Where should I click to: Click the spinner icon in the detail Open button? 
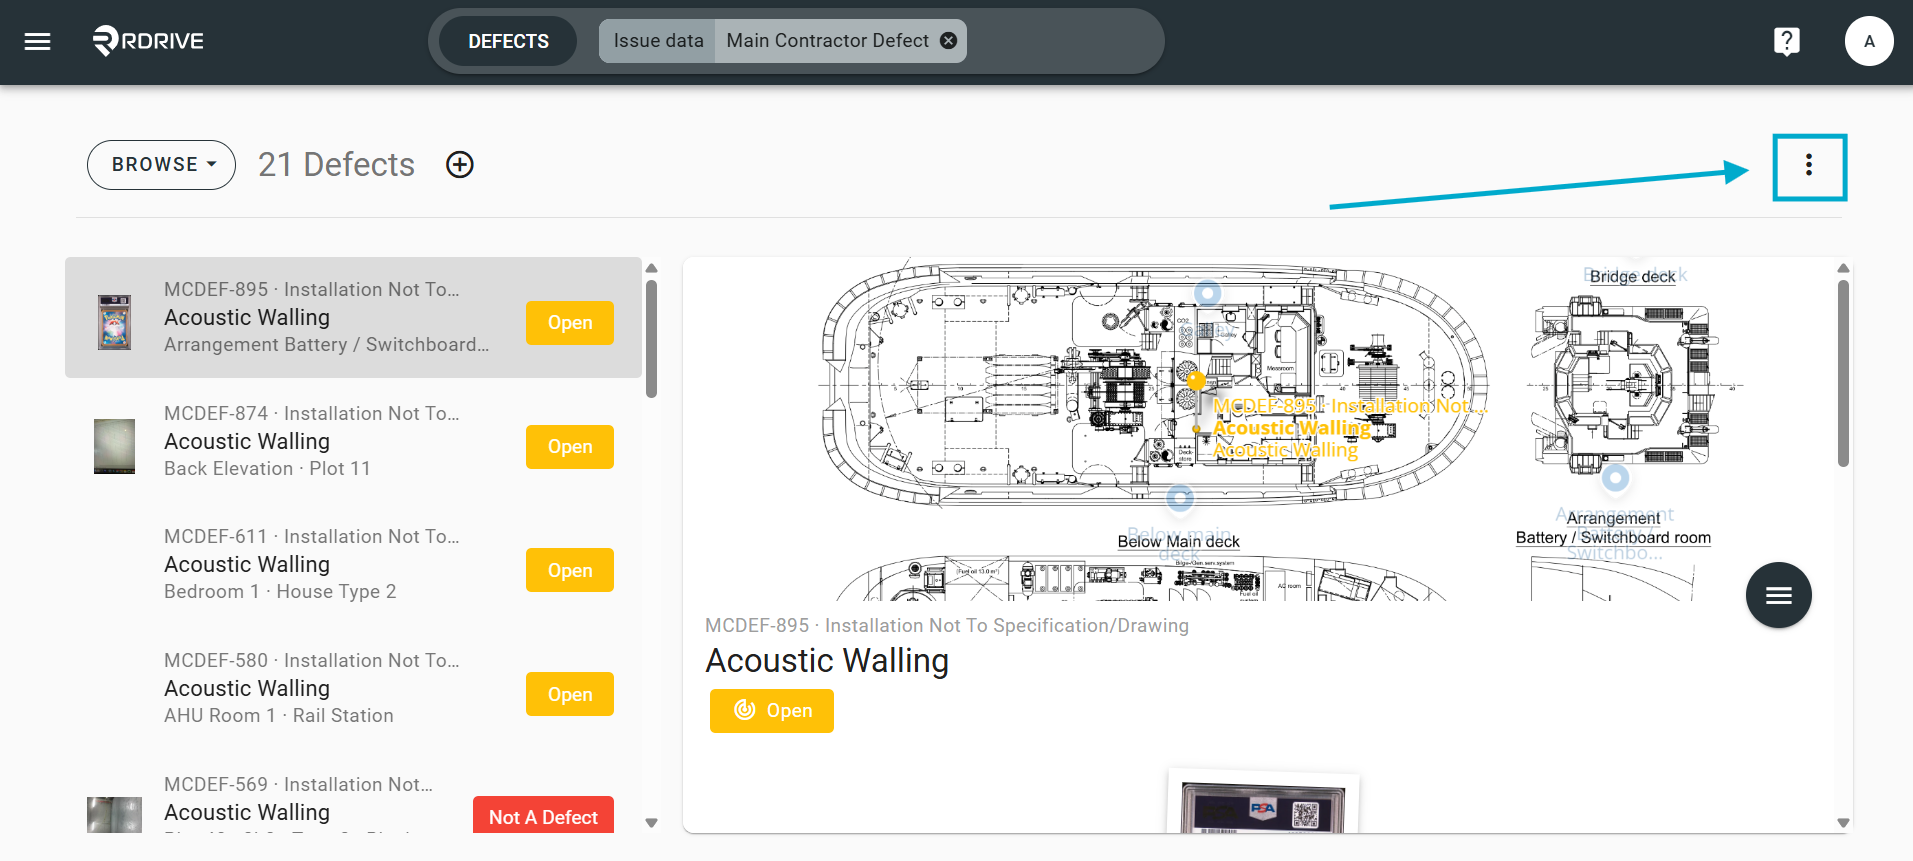(744, 710)
